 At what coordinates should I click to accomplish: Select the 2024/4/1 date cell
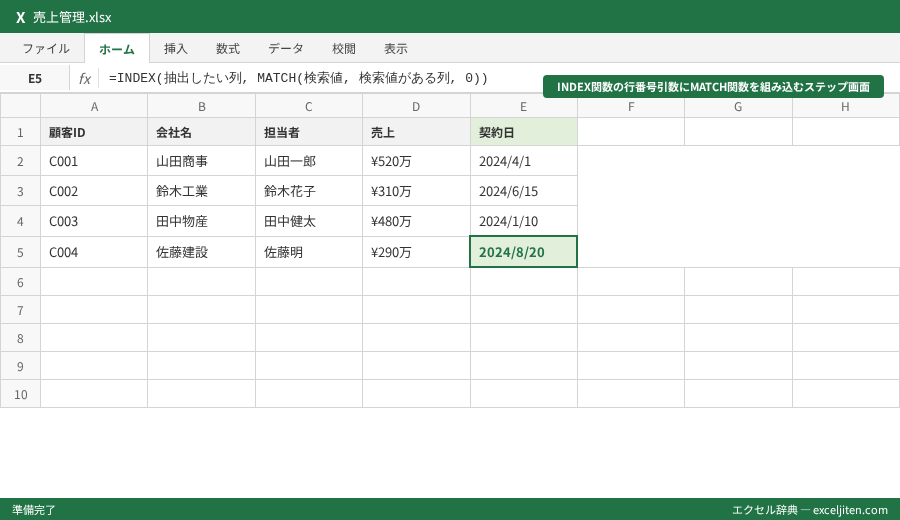(523, 161)
